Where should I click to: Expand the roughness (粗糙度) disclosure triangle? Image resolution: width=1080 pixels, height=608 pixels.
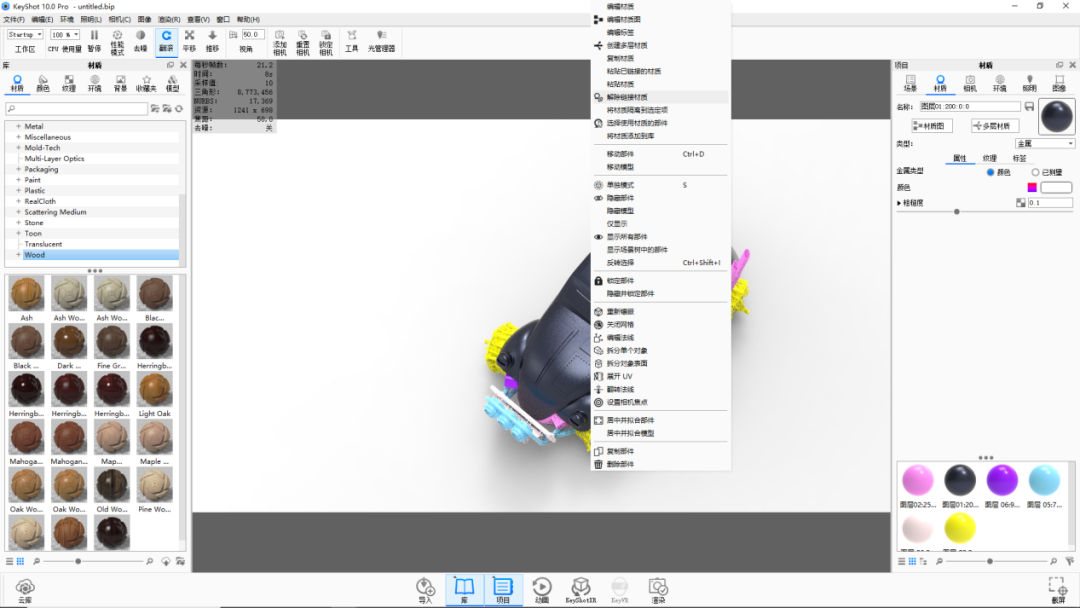(899, 203)
